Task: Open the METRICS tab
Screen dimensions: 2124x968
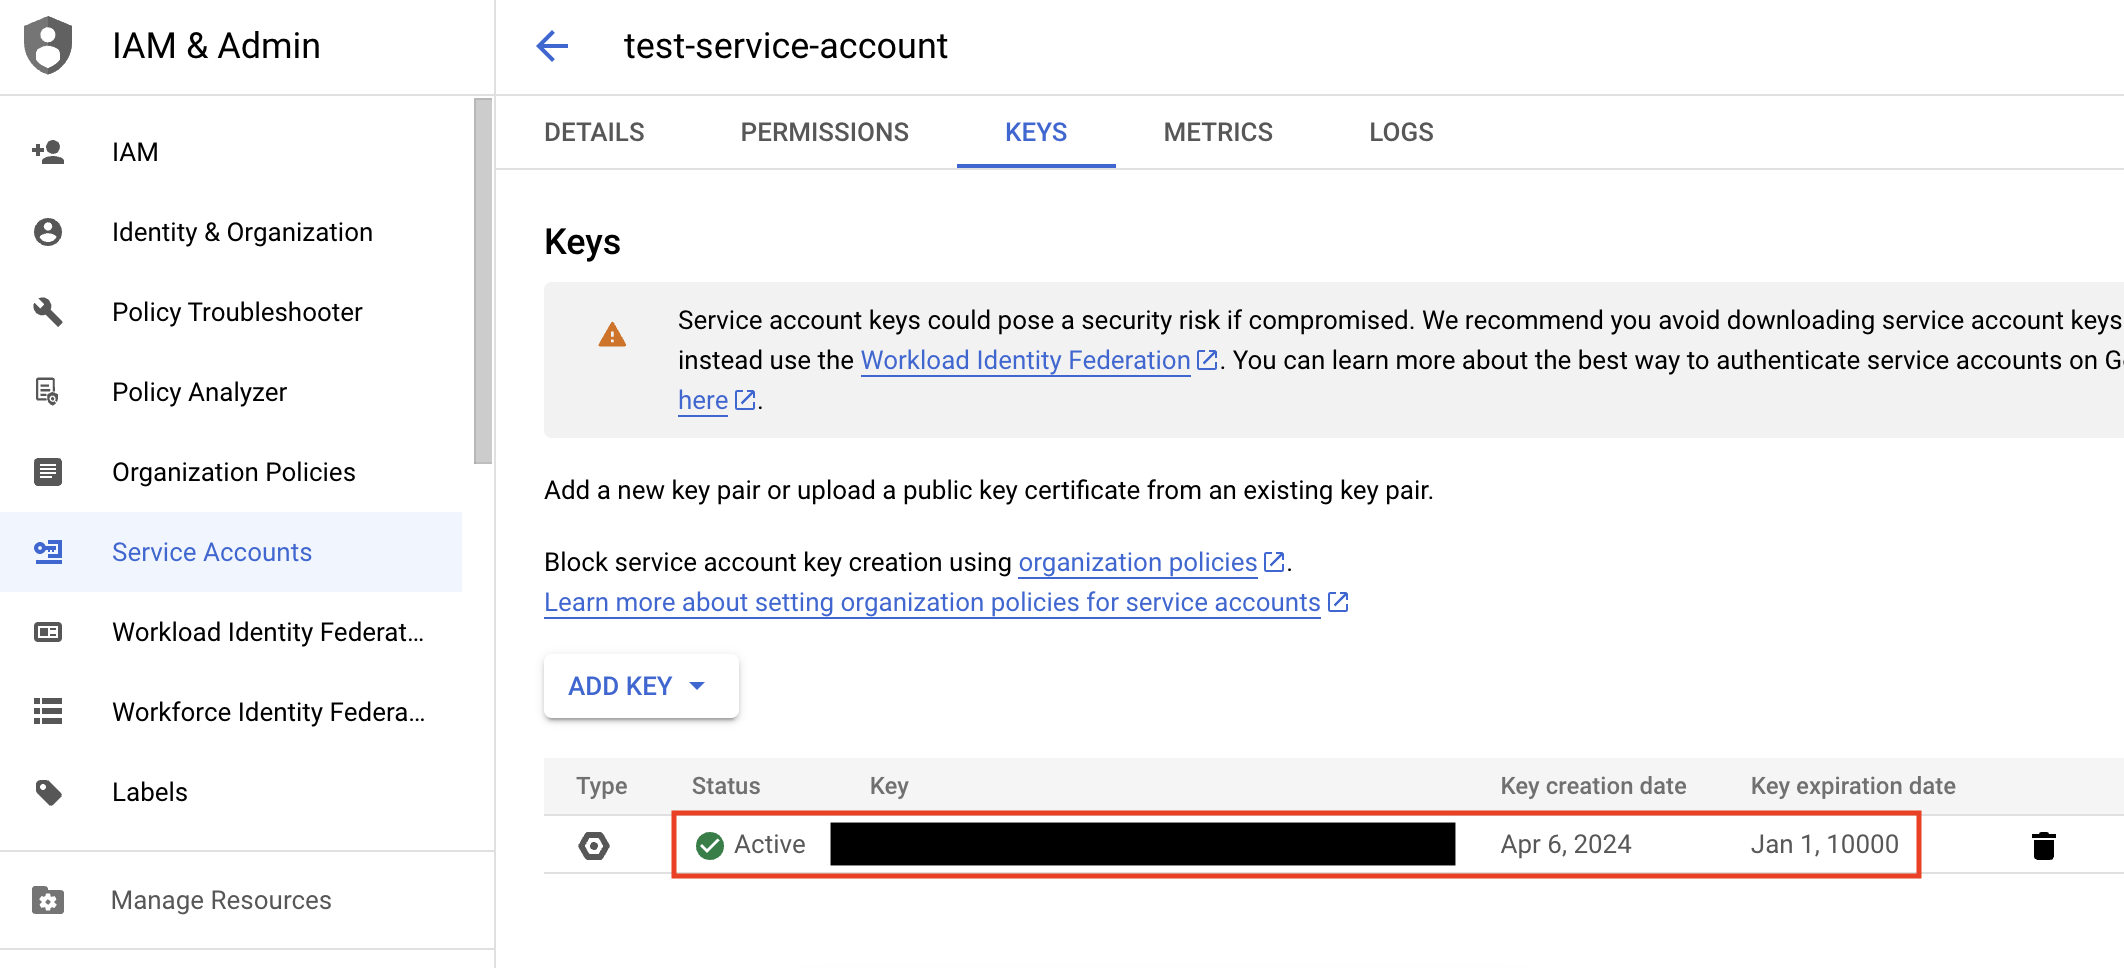Action: pyautogui.click(x=1218, y=132)
